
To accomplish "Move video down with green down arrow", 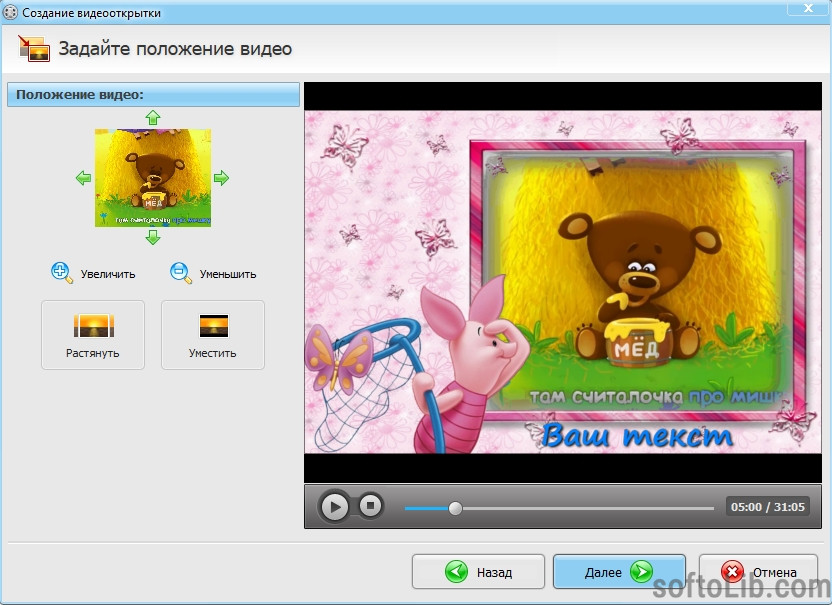I will (x=153, y=237).
